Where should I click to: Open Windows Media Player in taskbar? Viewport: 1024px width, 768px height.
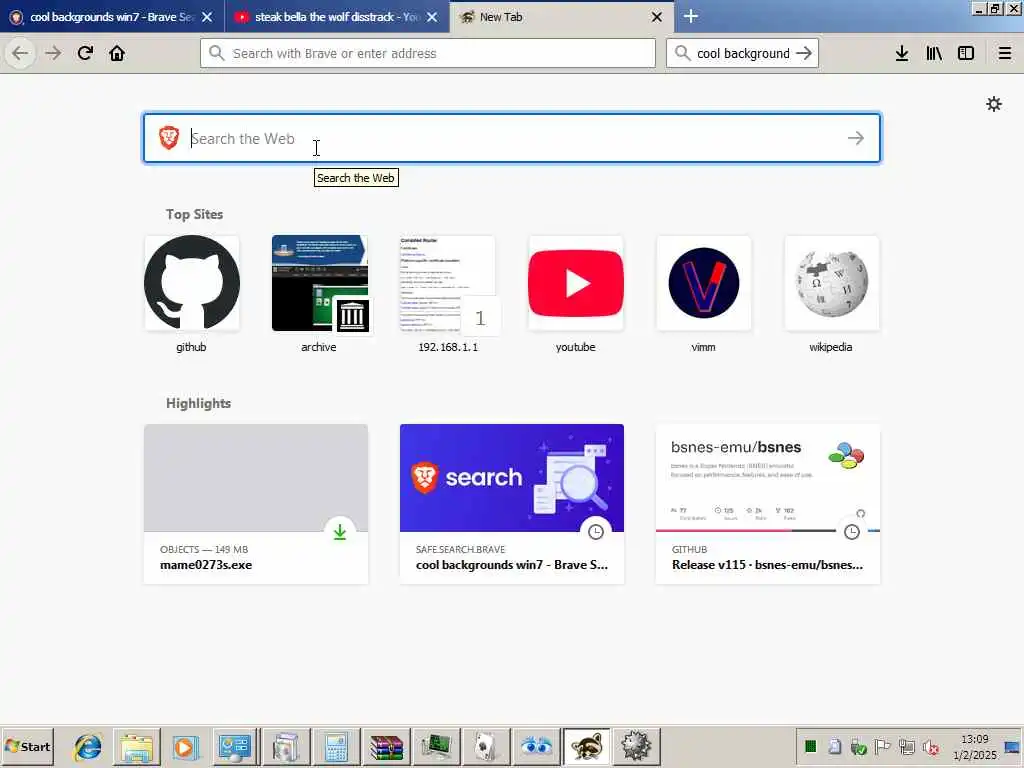(x=184, y=746)
